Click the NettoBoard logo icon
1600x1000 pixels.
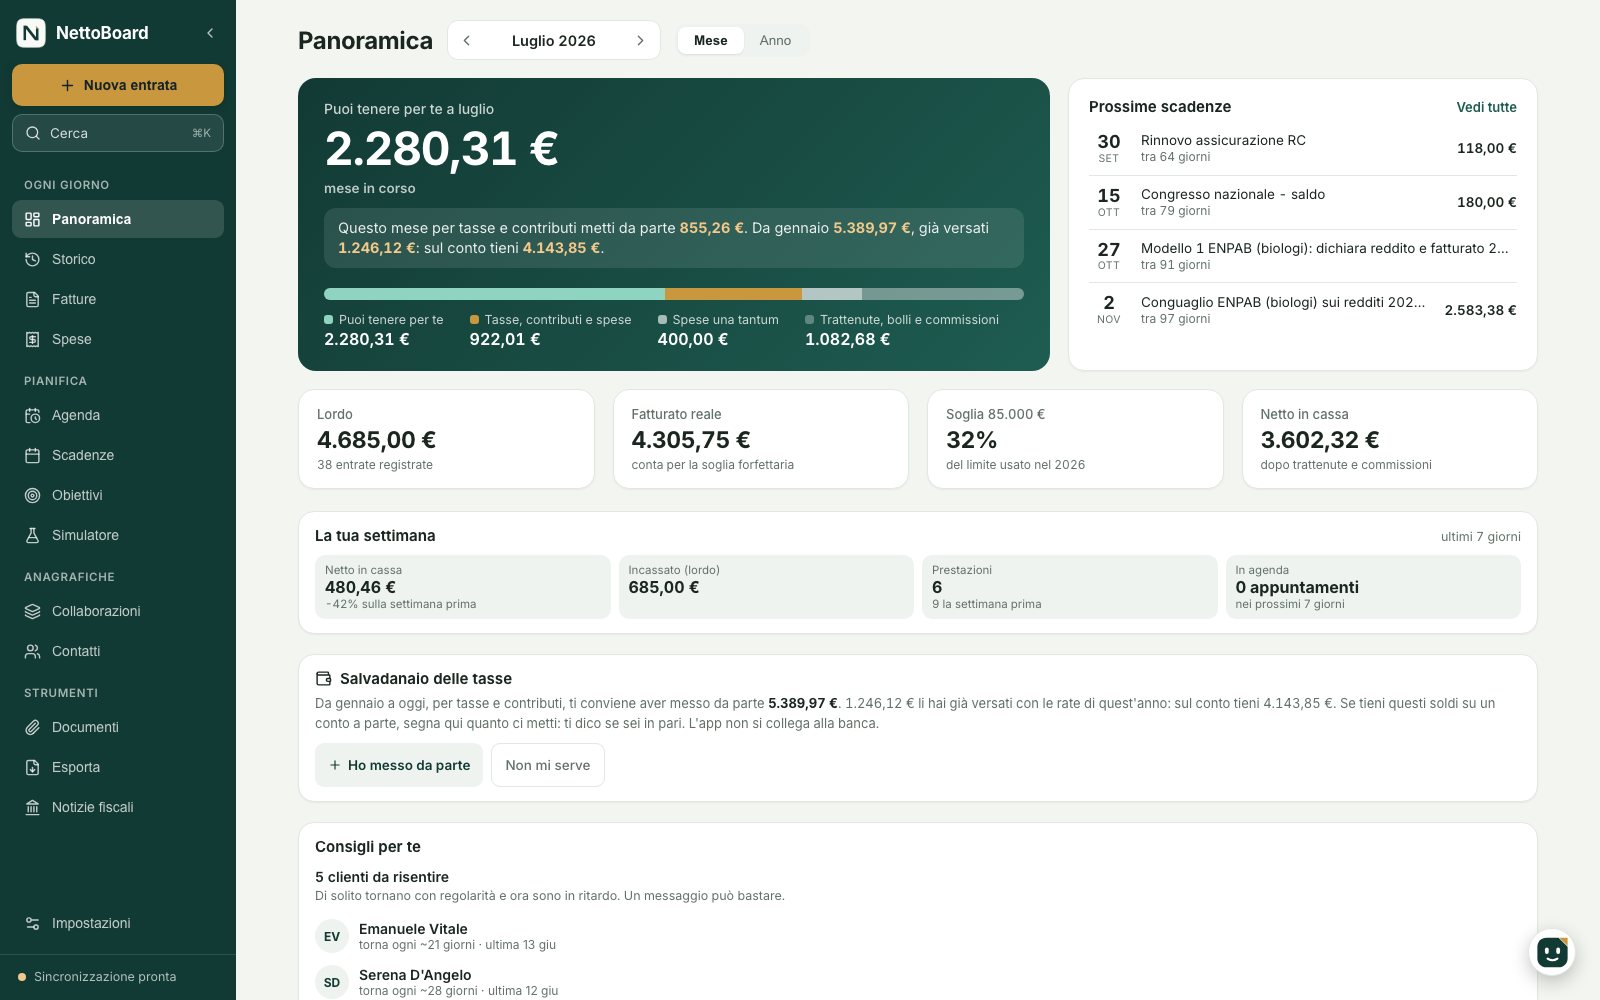[x=31, y=33]
